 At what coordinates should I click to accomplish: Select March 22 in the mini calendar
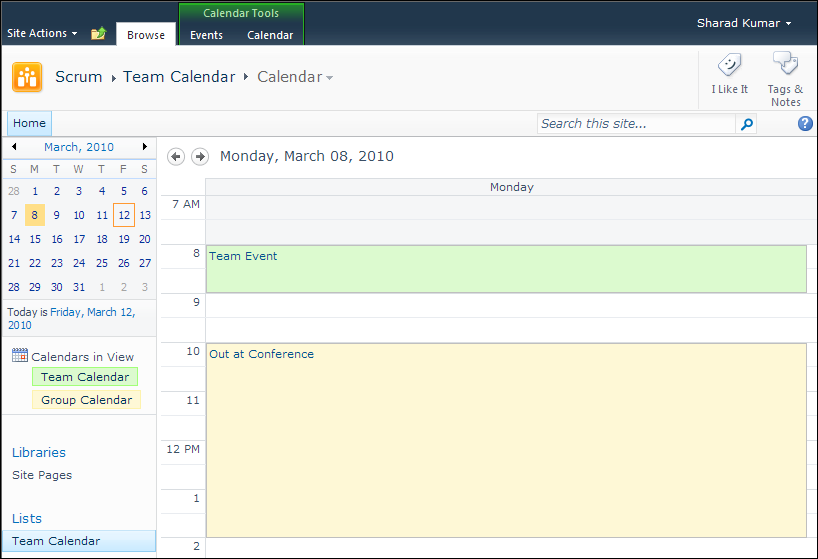34,263
